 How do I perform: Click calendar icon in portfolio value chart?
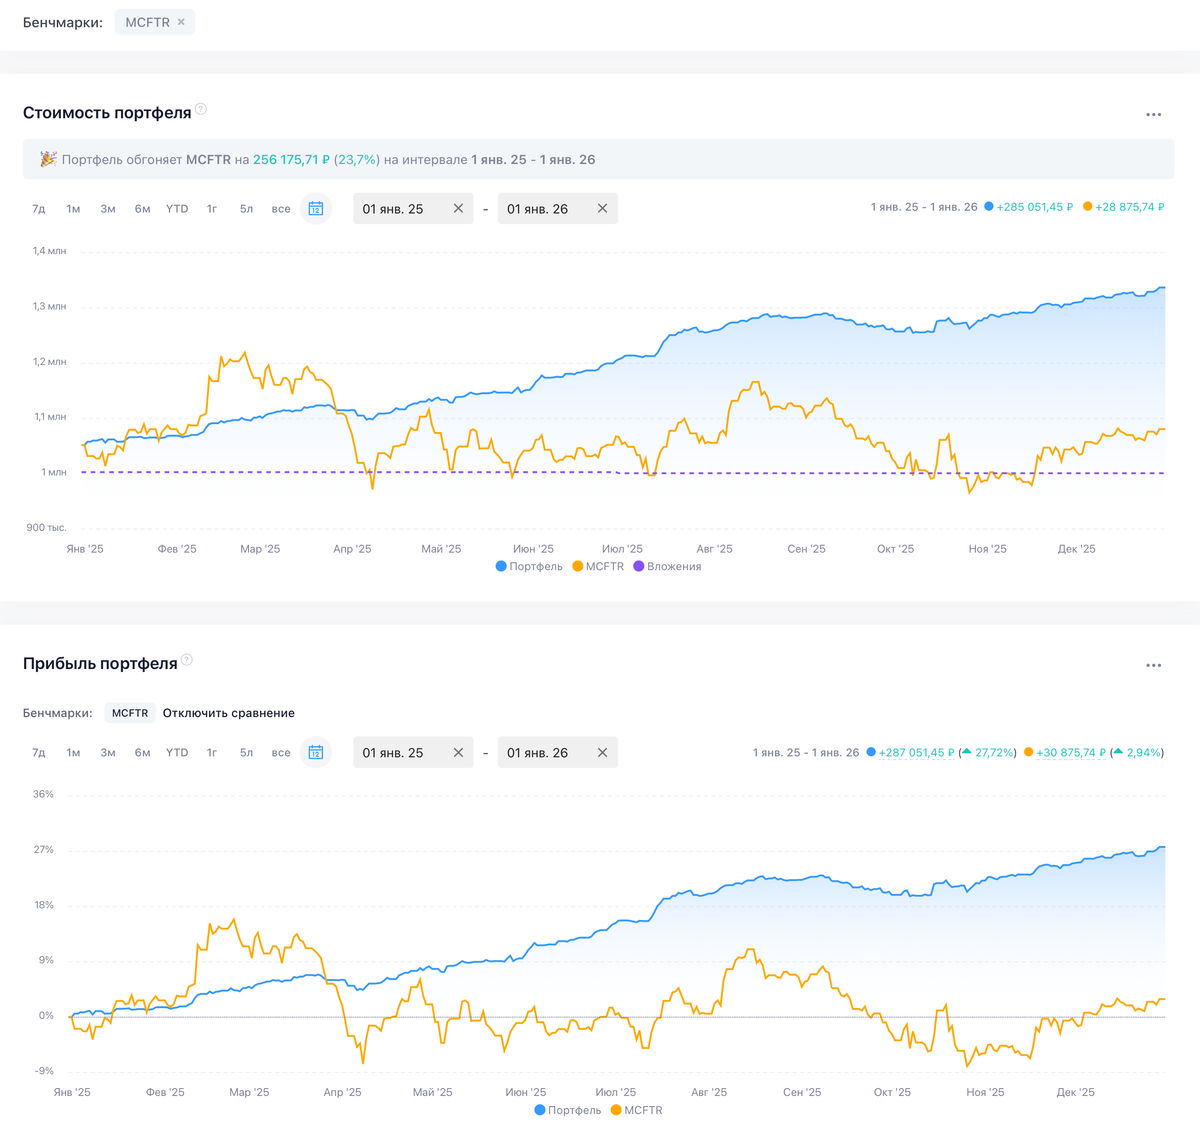pos(316,209)
